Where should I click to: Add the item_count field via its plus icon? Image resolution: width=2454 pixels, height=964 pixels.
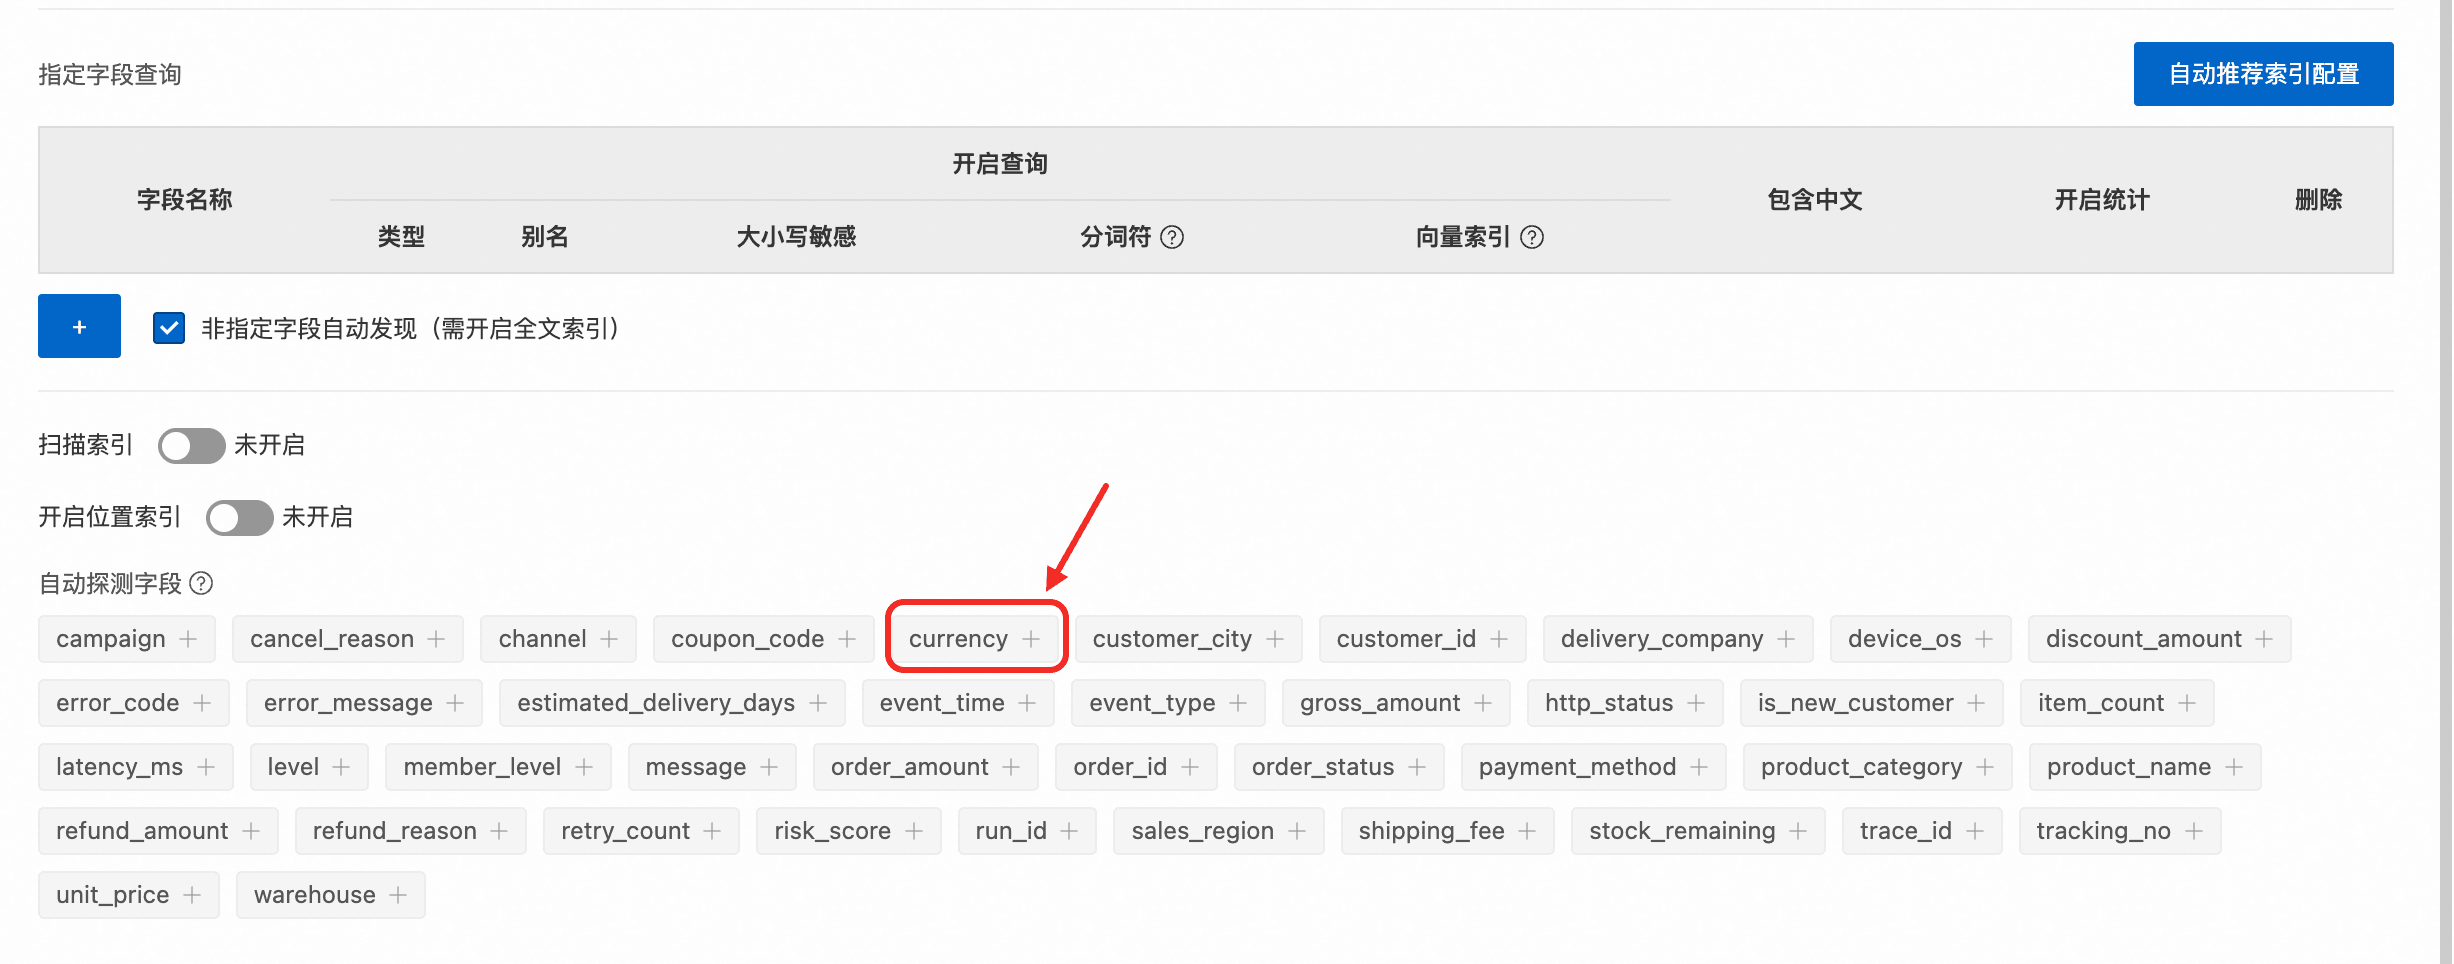[x=2187, y=703]
